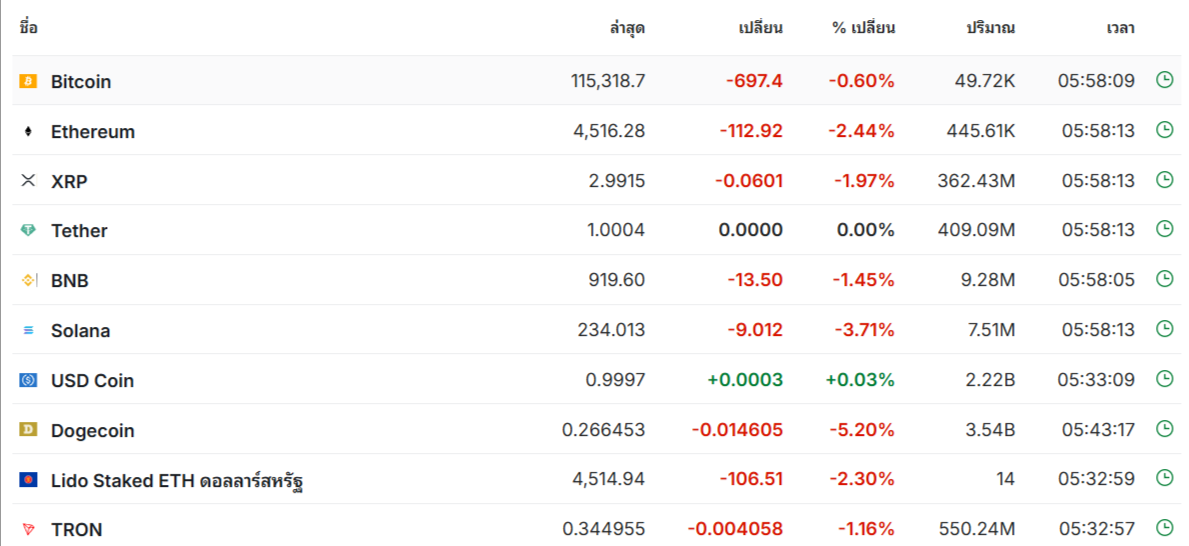Click the green Tether gem icon
Viewport: 1189px width, 546px height.
[x=28, y=231]
